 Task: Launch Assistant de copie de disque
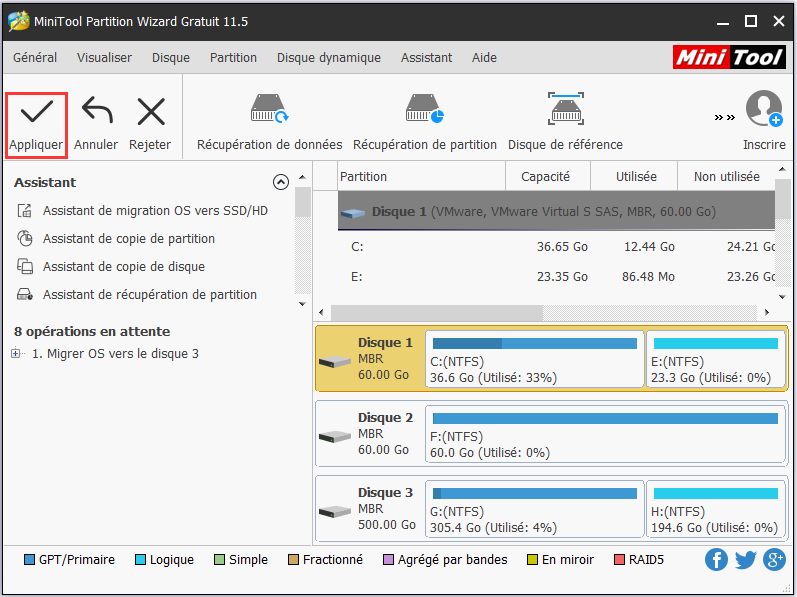124,266
